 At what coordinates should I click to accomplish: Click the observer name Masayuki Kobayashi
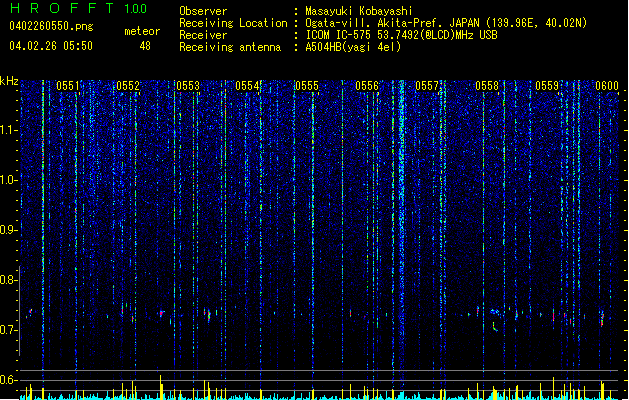pyautogui.click(x=359, y=11)
